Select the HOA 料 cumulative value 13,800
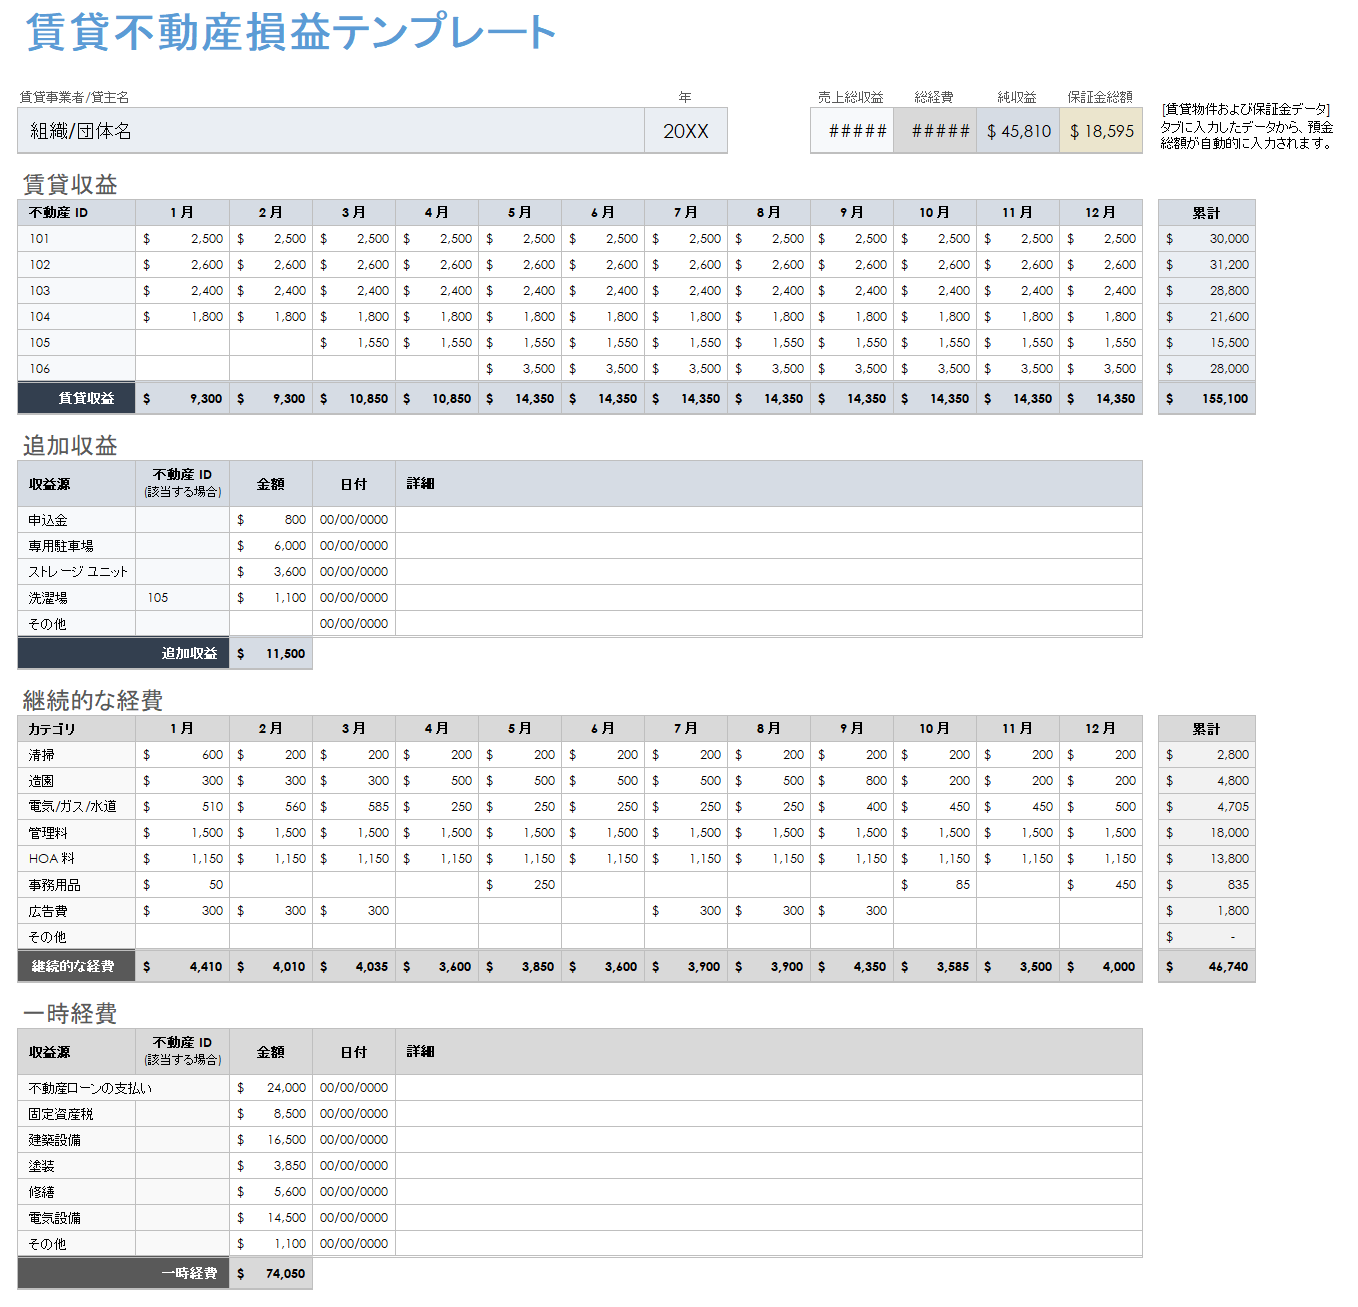Screen dimensions: 1358x1307 tap(1207, 859)
